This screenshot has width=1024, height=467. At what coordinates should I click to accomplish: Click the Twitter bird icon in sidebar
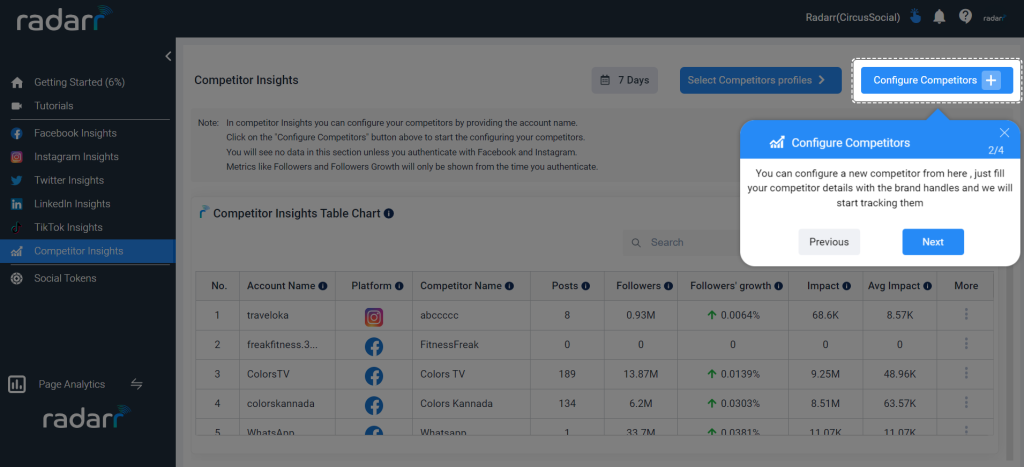coord(17,180)
